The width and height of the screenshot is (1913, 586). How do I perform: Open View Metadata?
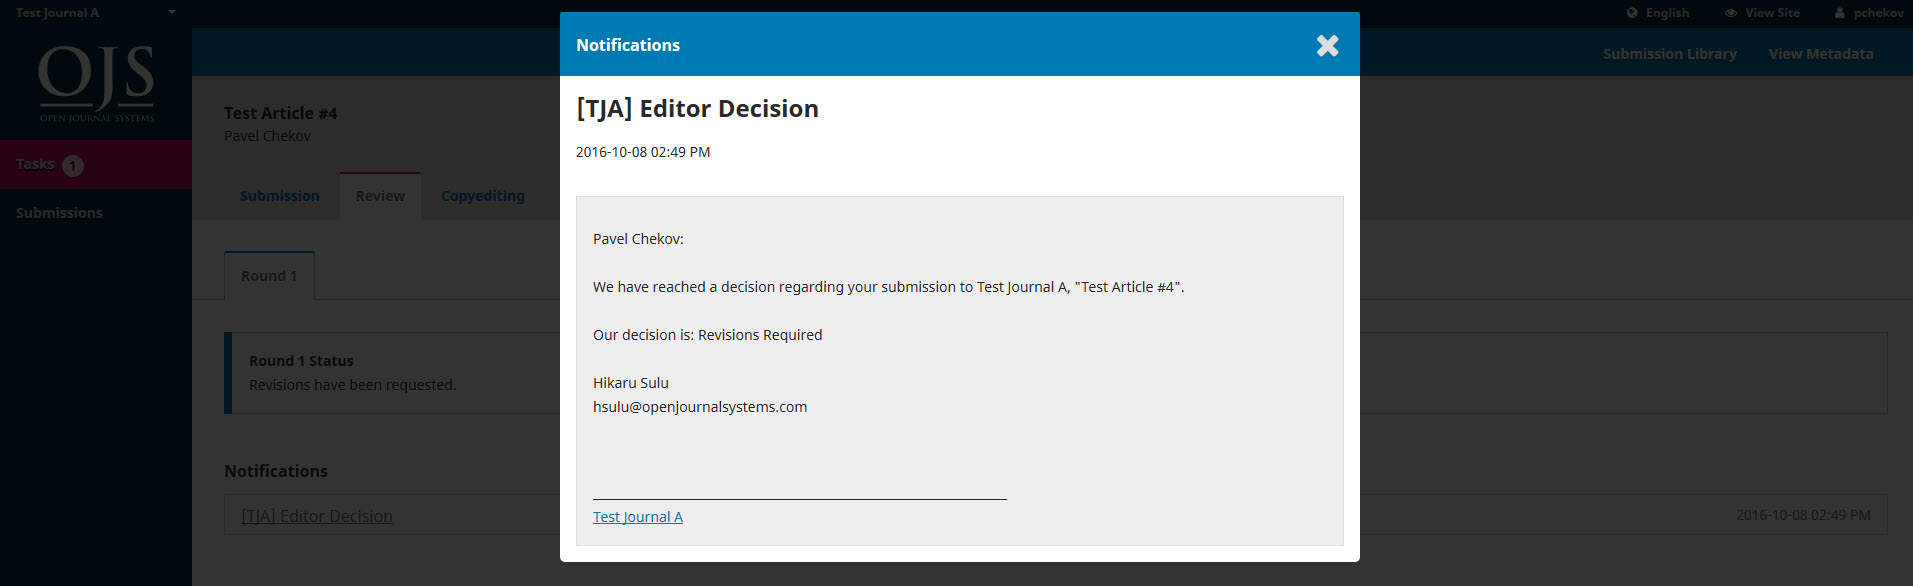pyautogui.click(x=1820, y=53)
